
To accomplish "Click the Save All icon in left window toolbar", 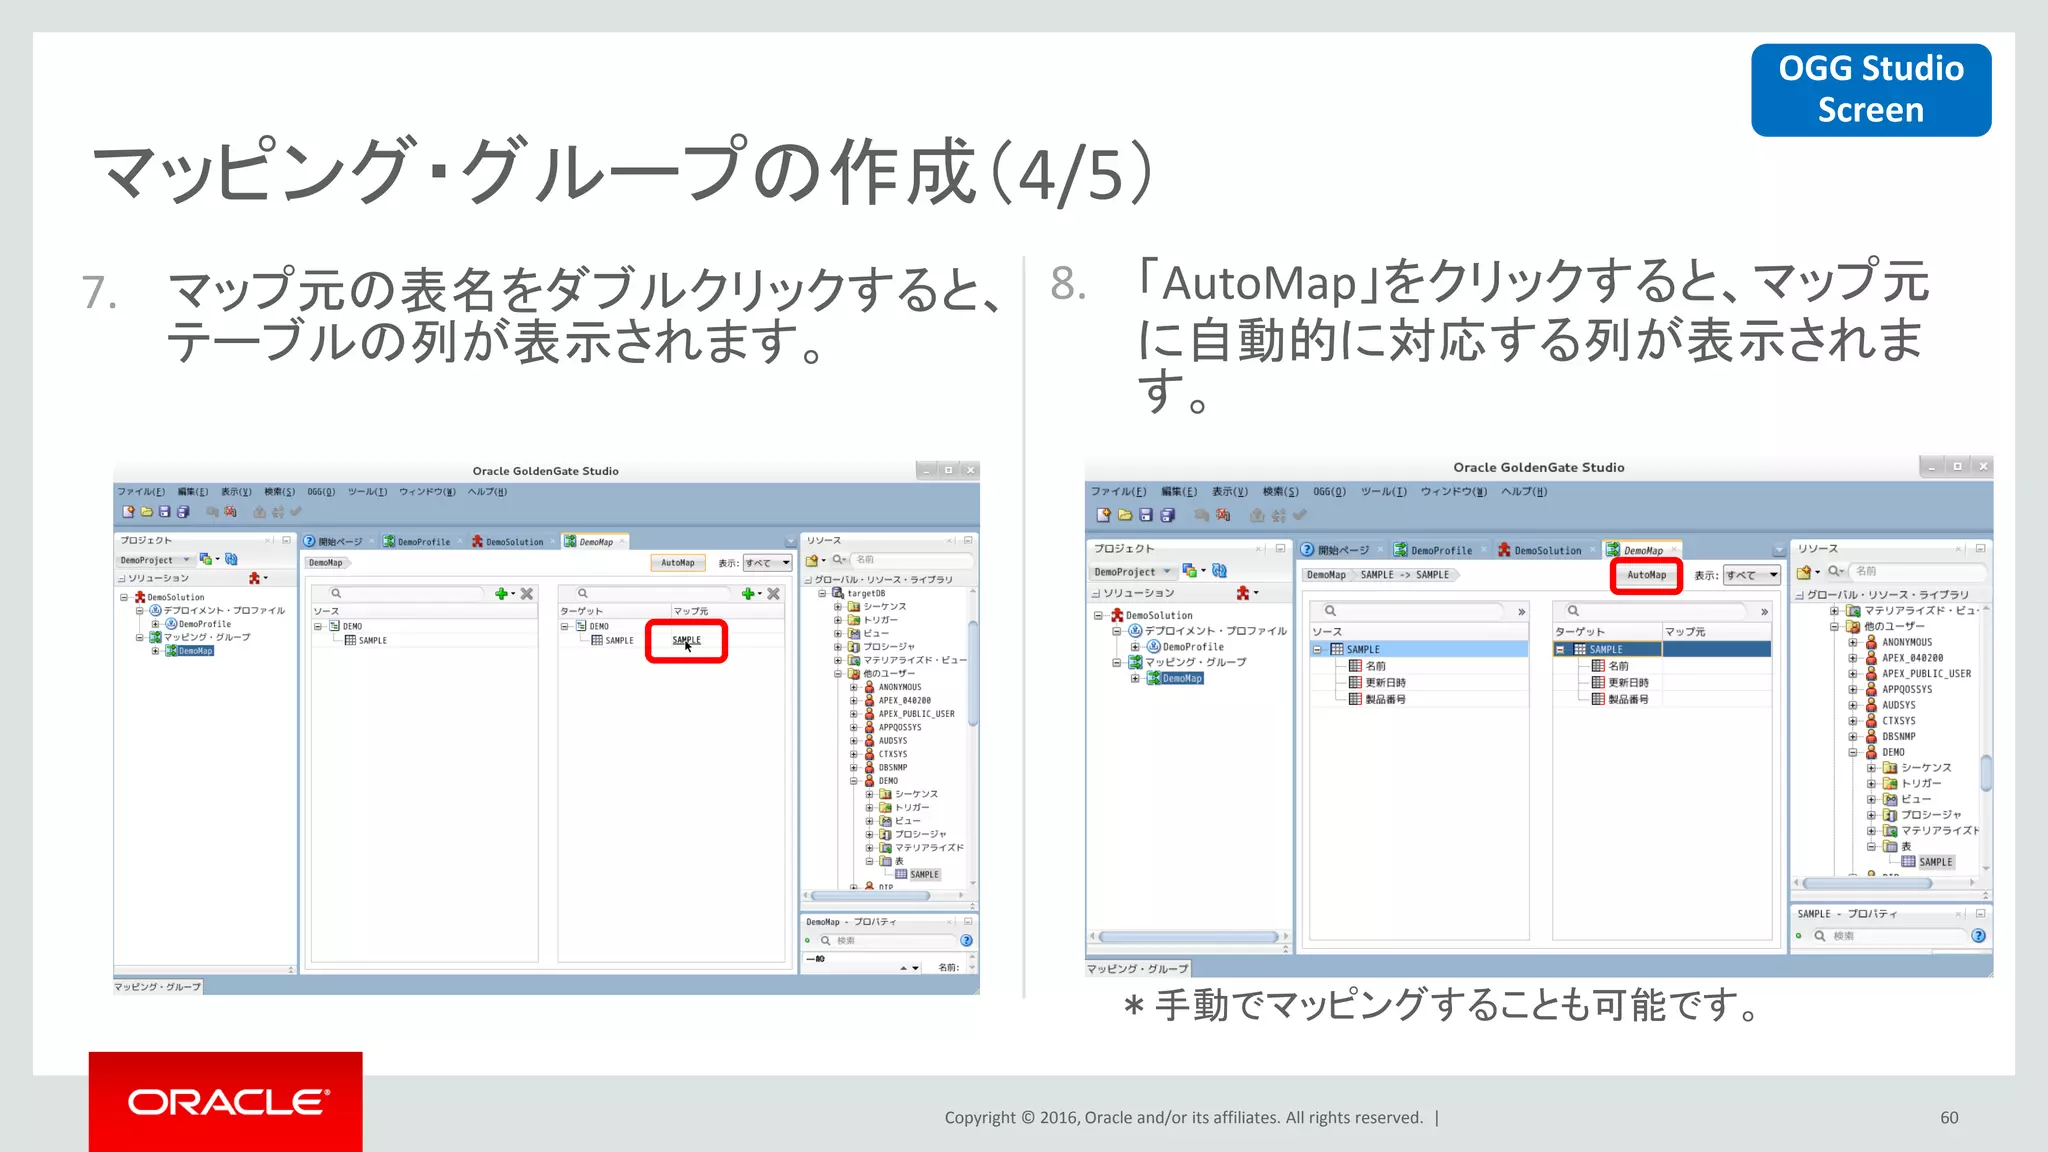I will point(183,512).
